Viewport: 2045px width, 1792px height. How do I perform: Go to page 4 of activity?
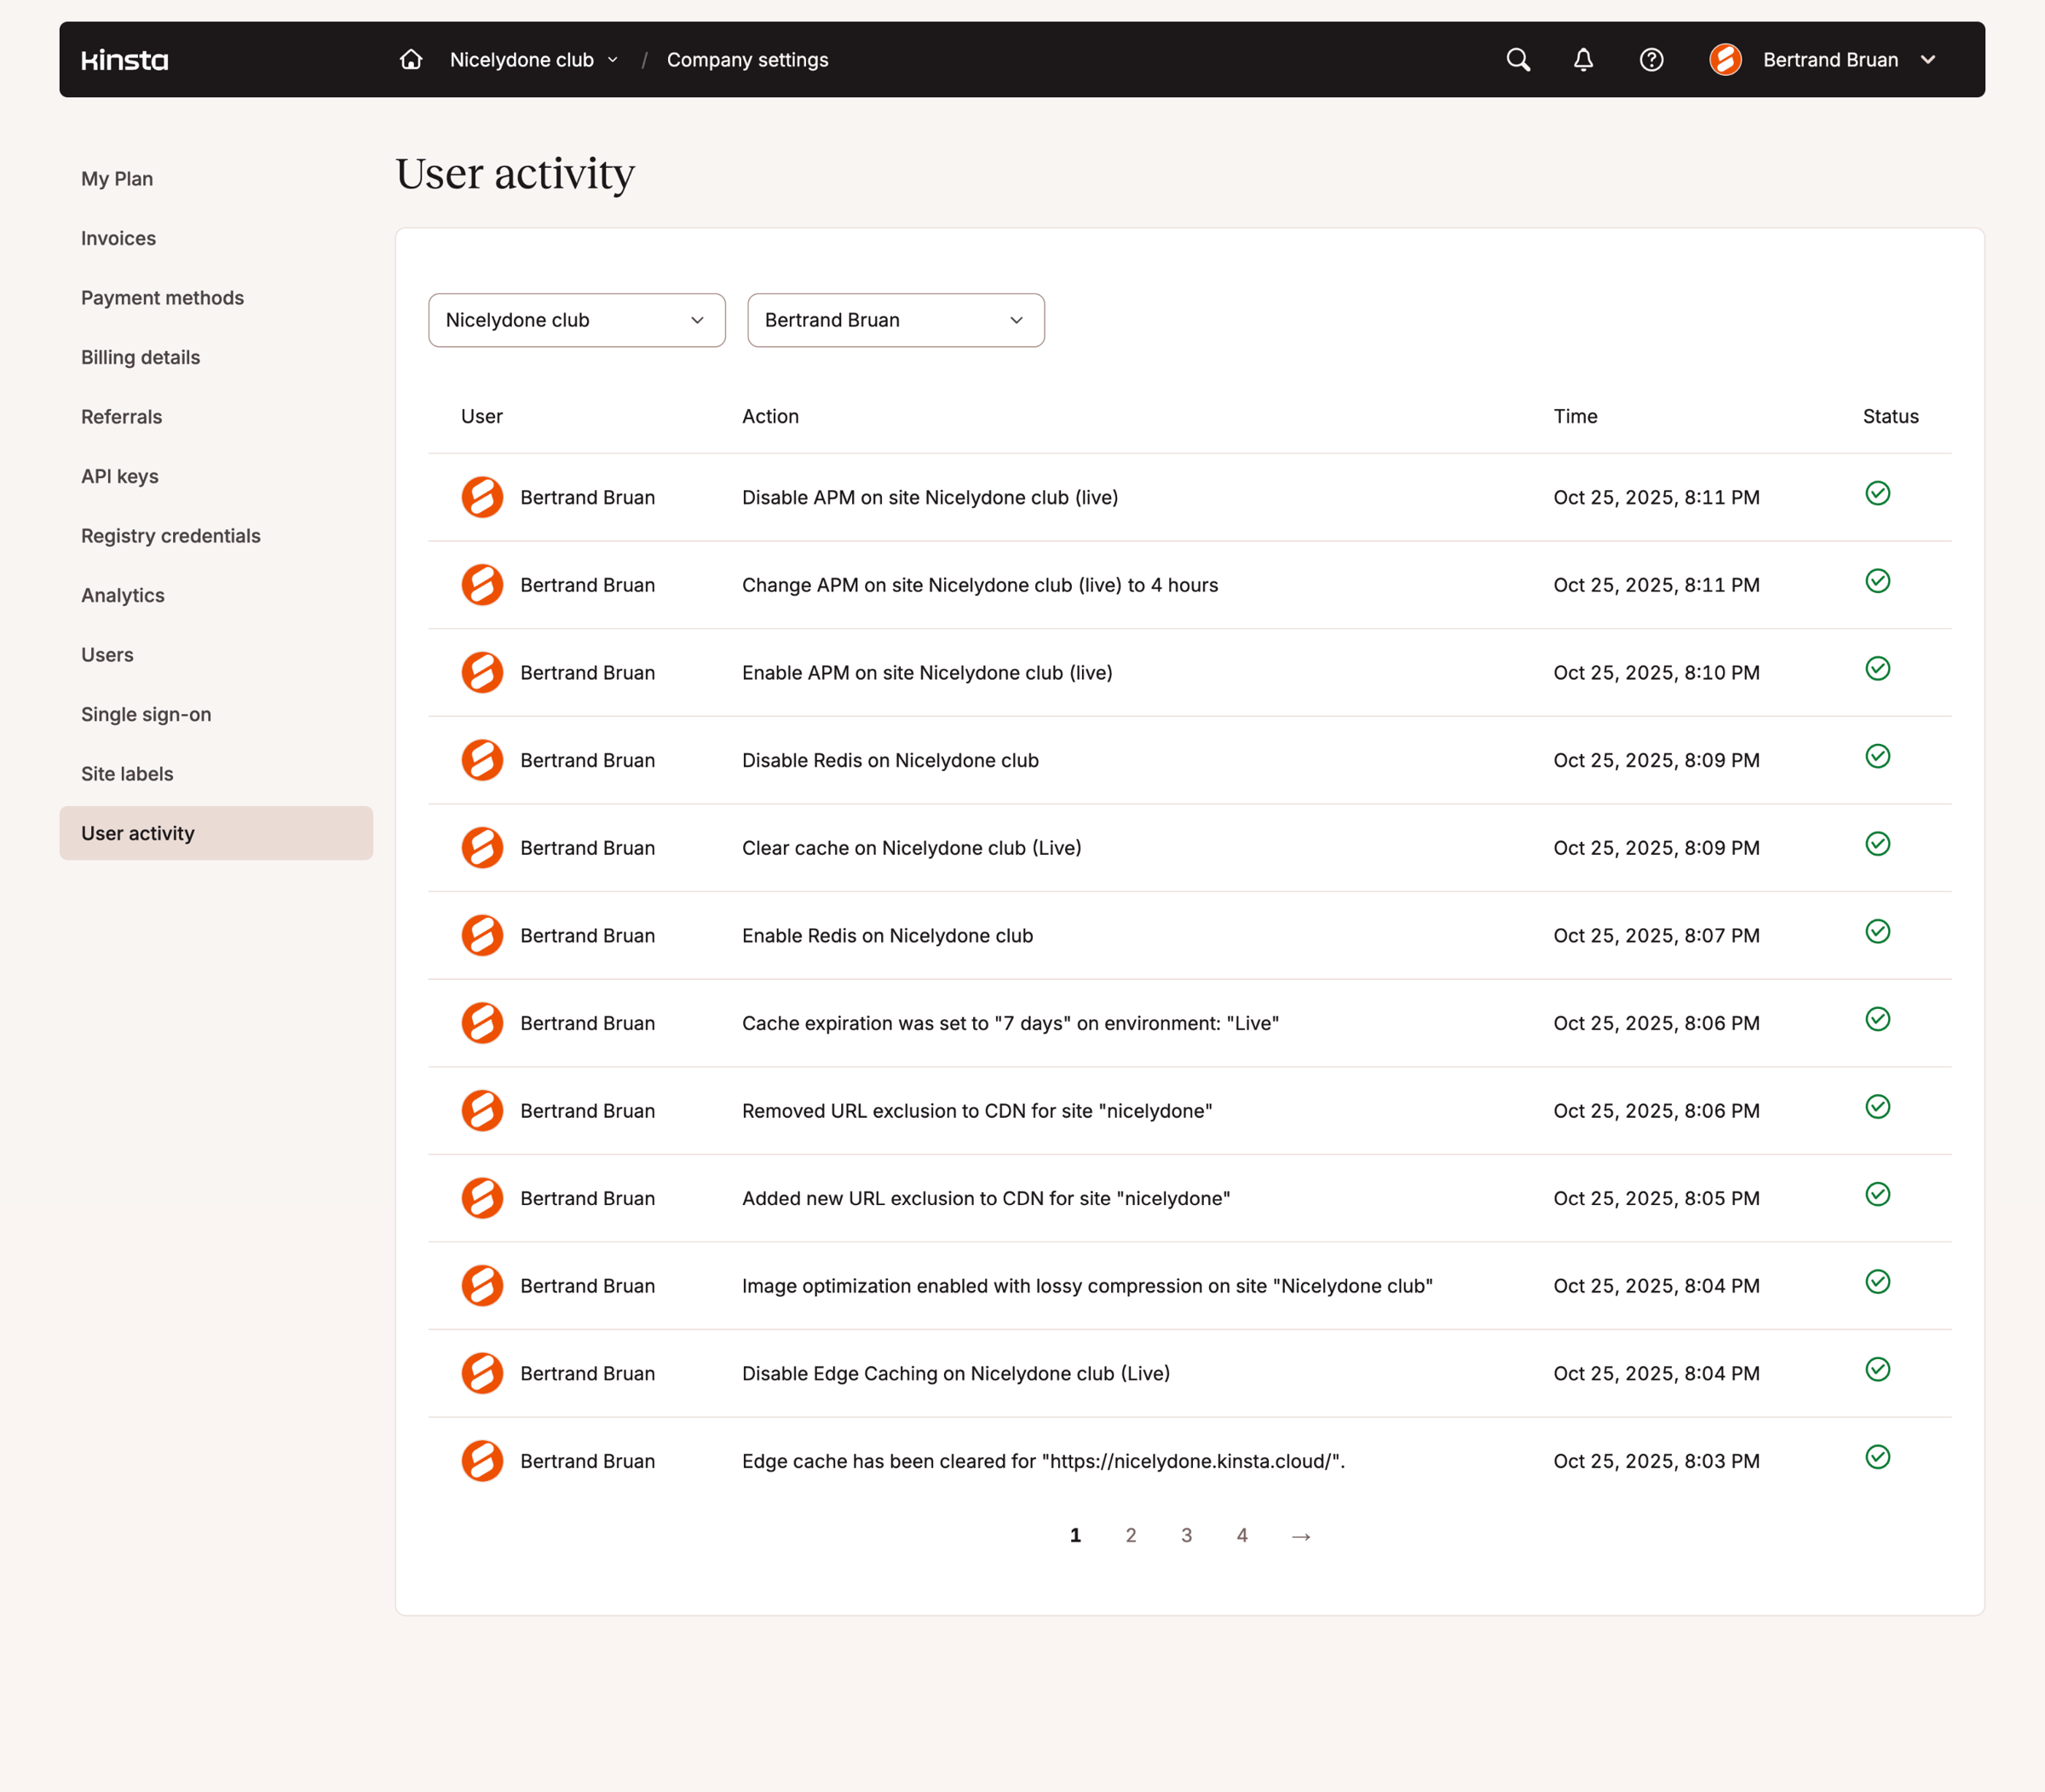click(x=1242, y=1535)
